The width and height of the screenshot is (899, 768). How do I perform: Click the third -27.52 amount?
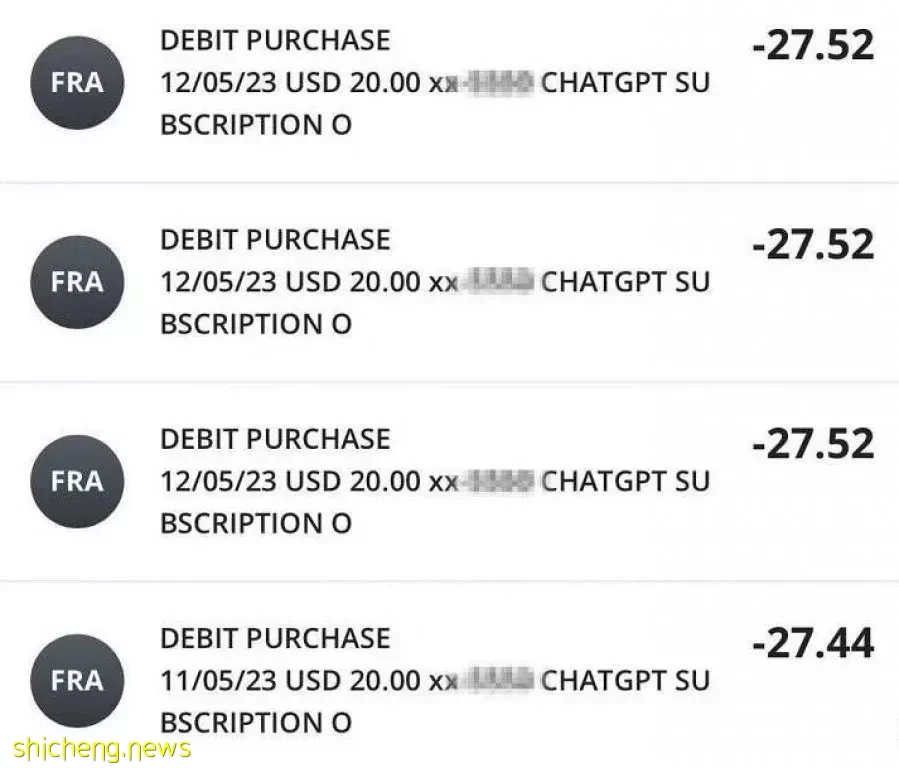click(813, 444)
